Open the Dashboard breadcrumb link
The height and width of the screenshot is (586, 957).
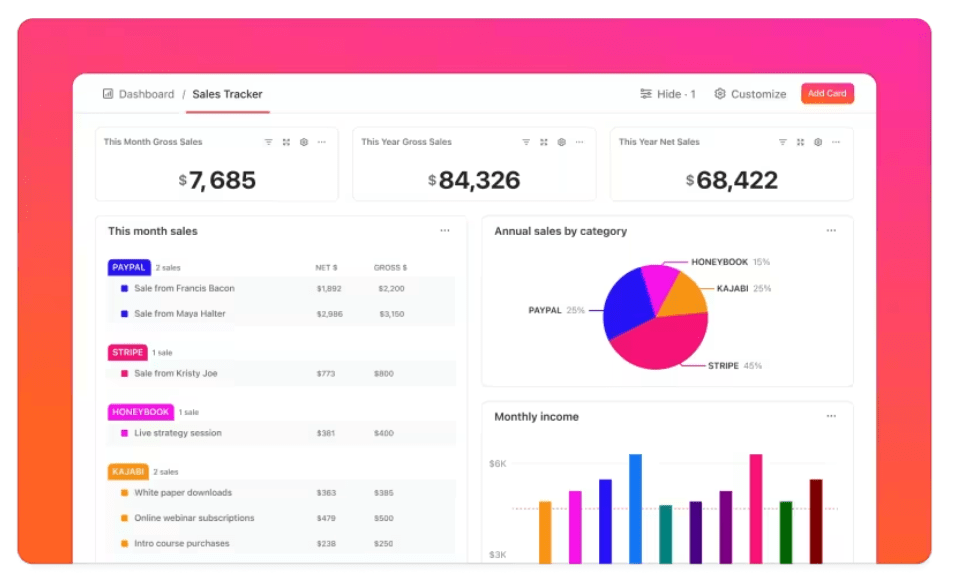[146, 94]
